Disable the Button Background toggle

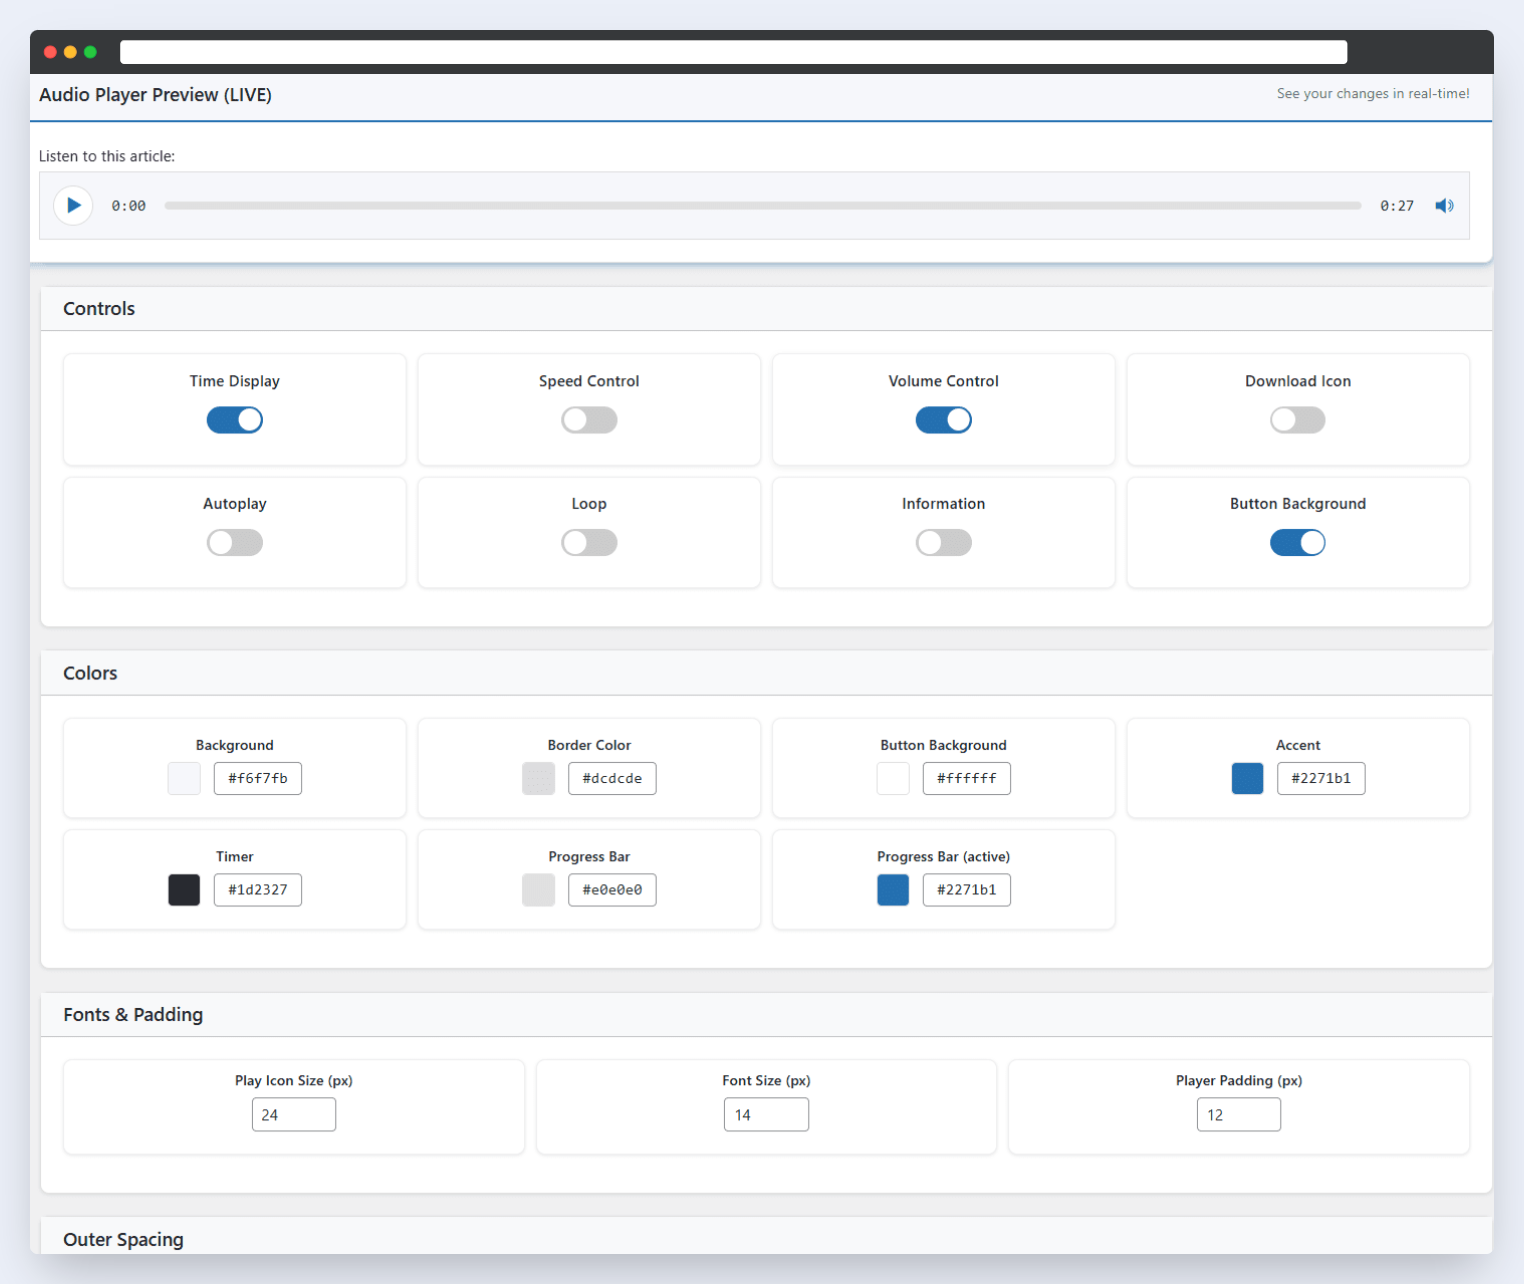point(1298,543)
